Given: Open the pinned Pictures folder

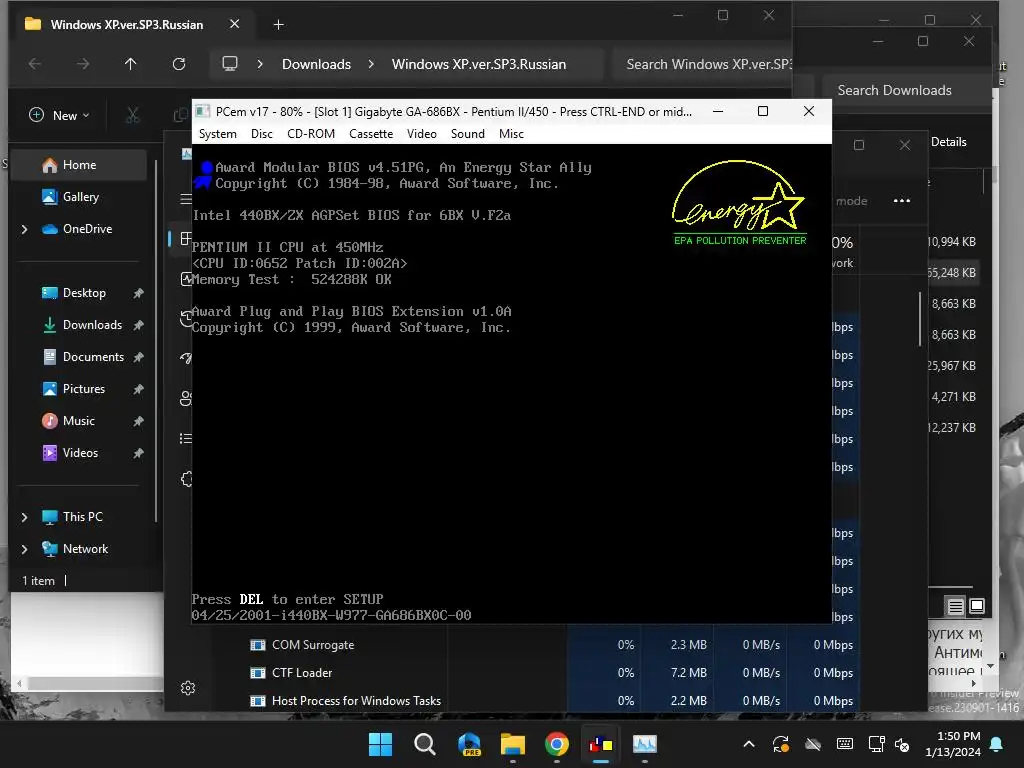Looking at the screenshot, I should pyautogui.click(x=83, y=389).
